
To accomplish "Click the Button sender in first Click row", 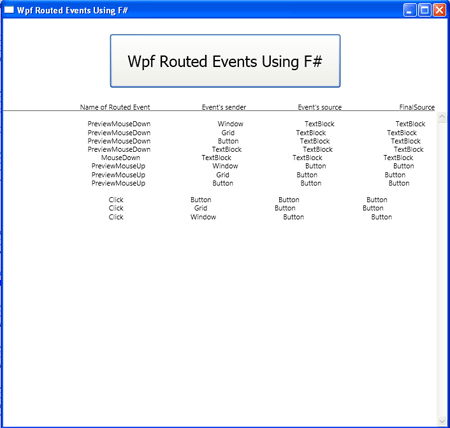I will [201, 200].
